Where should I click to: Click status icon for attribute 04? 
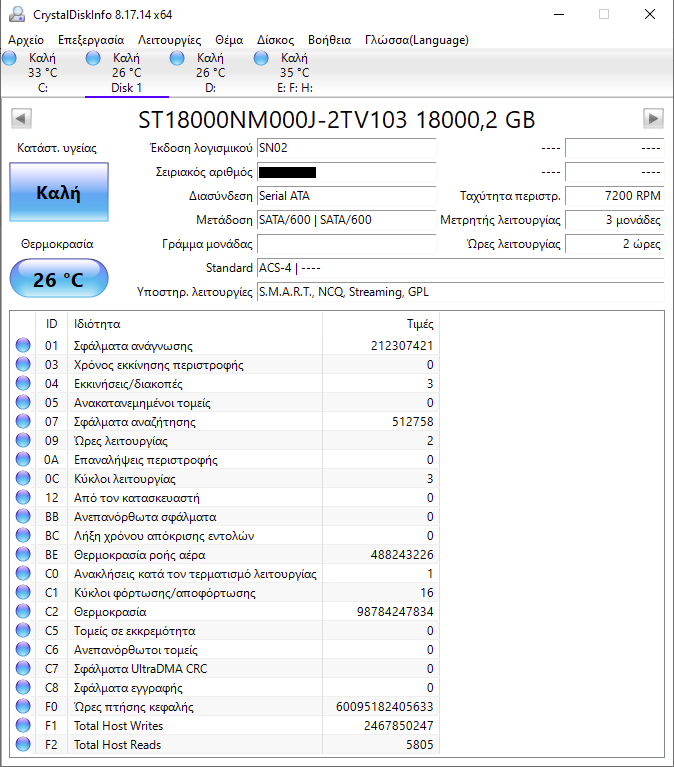(x=23, y=384)
